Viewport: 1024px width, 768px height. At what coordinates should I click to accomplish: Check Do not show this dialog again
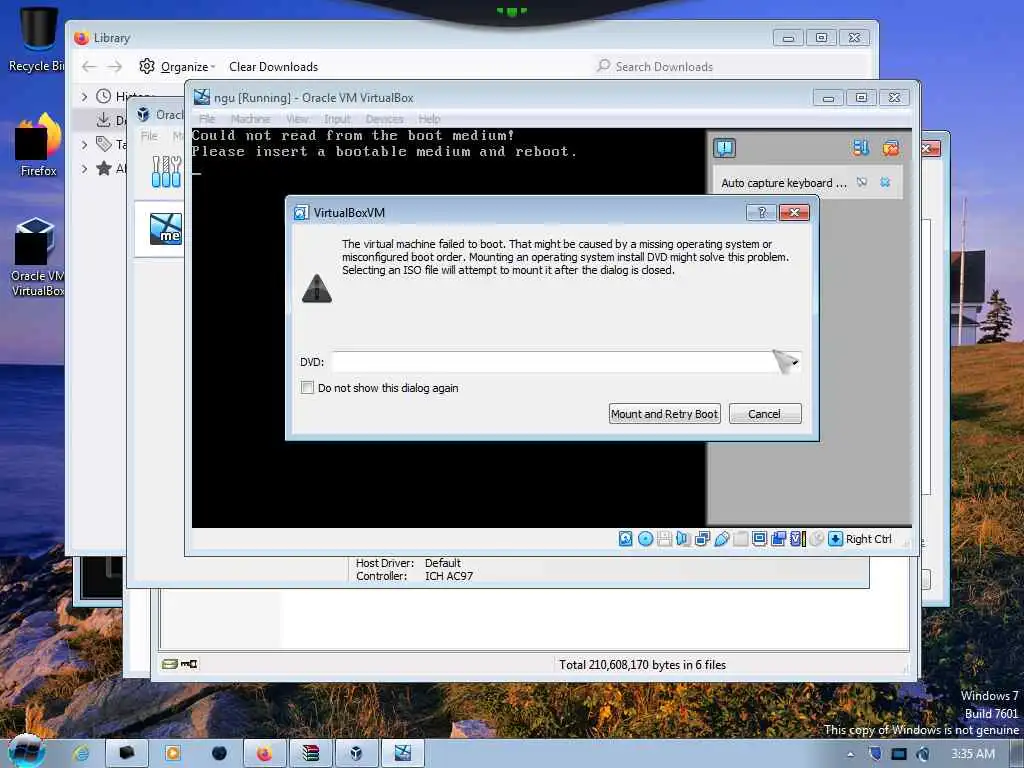click(307, 387)
